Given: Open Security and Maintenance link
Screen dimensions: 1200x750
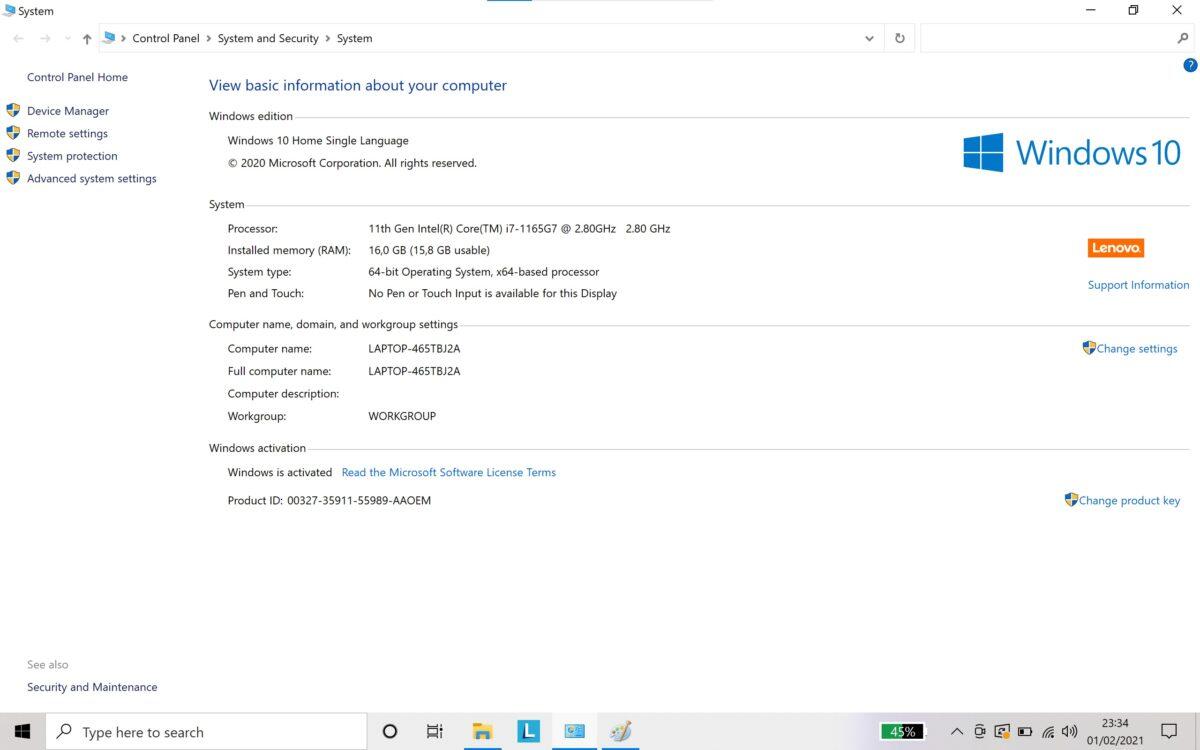Looking at the screenshot, I should click(92, 687).
